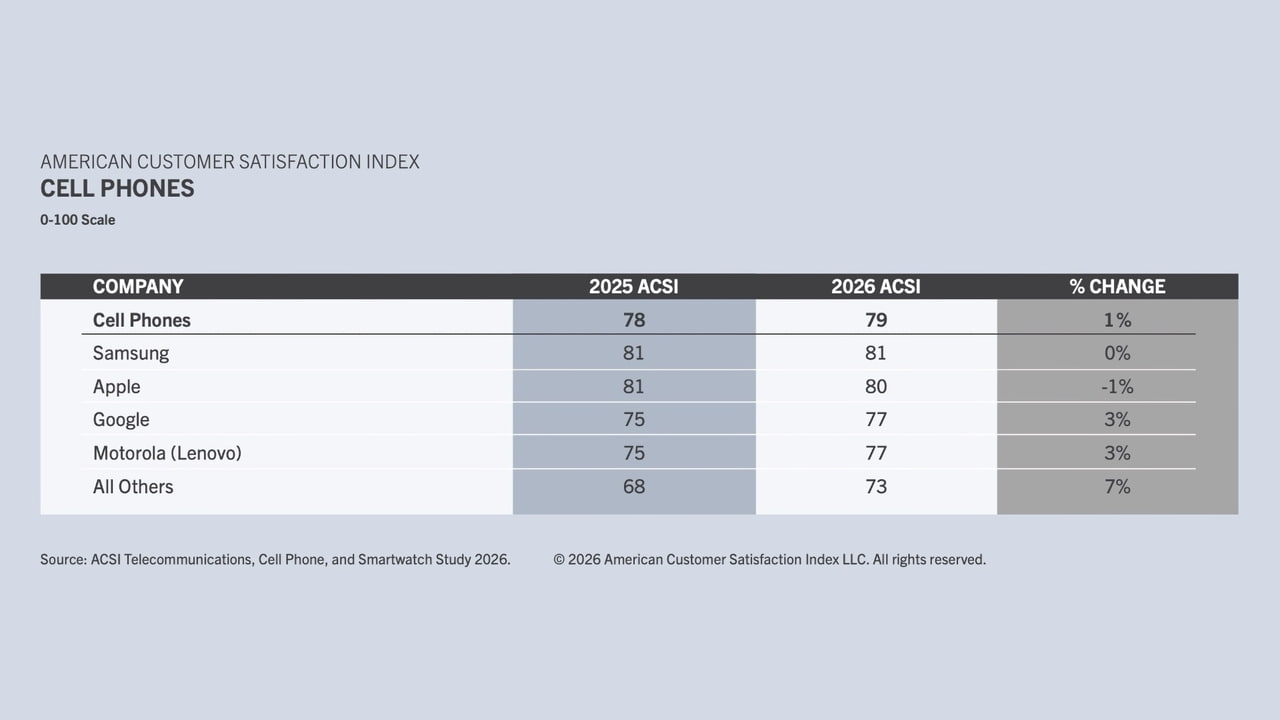The height and width of the screenshot is (720, 1280).
Task: Click the 2025 ACSI column header
Action: [633, 287]
